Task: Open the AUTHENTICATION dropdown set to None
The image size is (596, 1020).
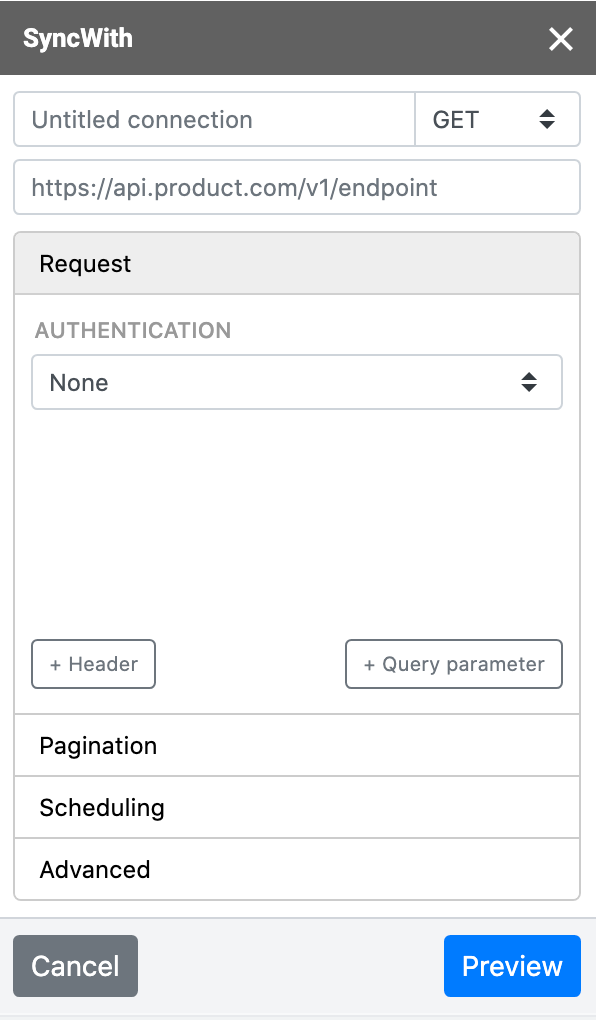Action: (297, 382)
